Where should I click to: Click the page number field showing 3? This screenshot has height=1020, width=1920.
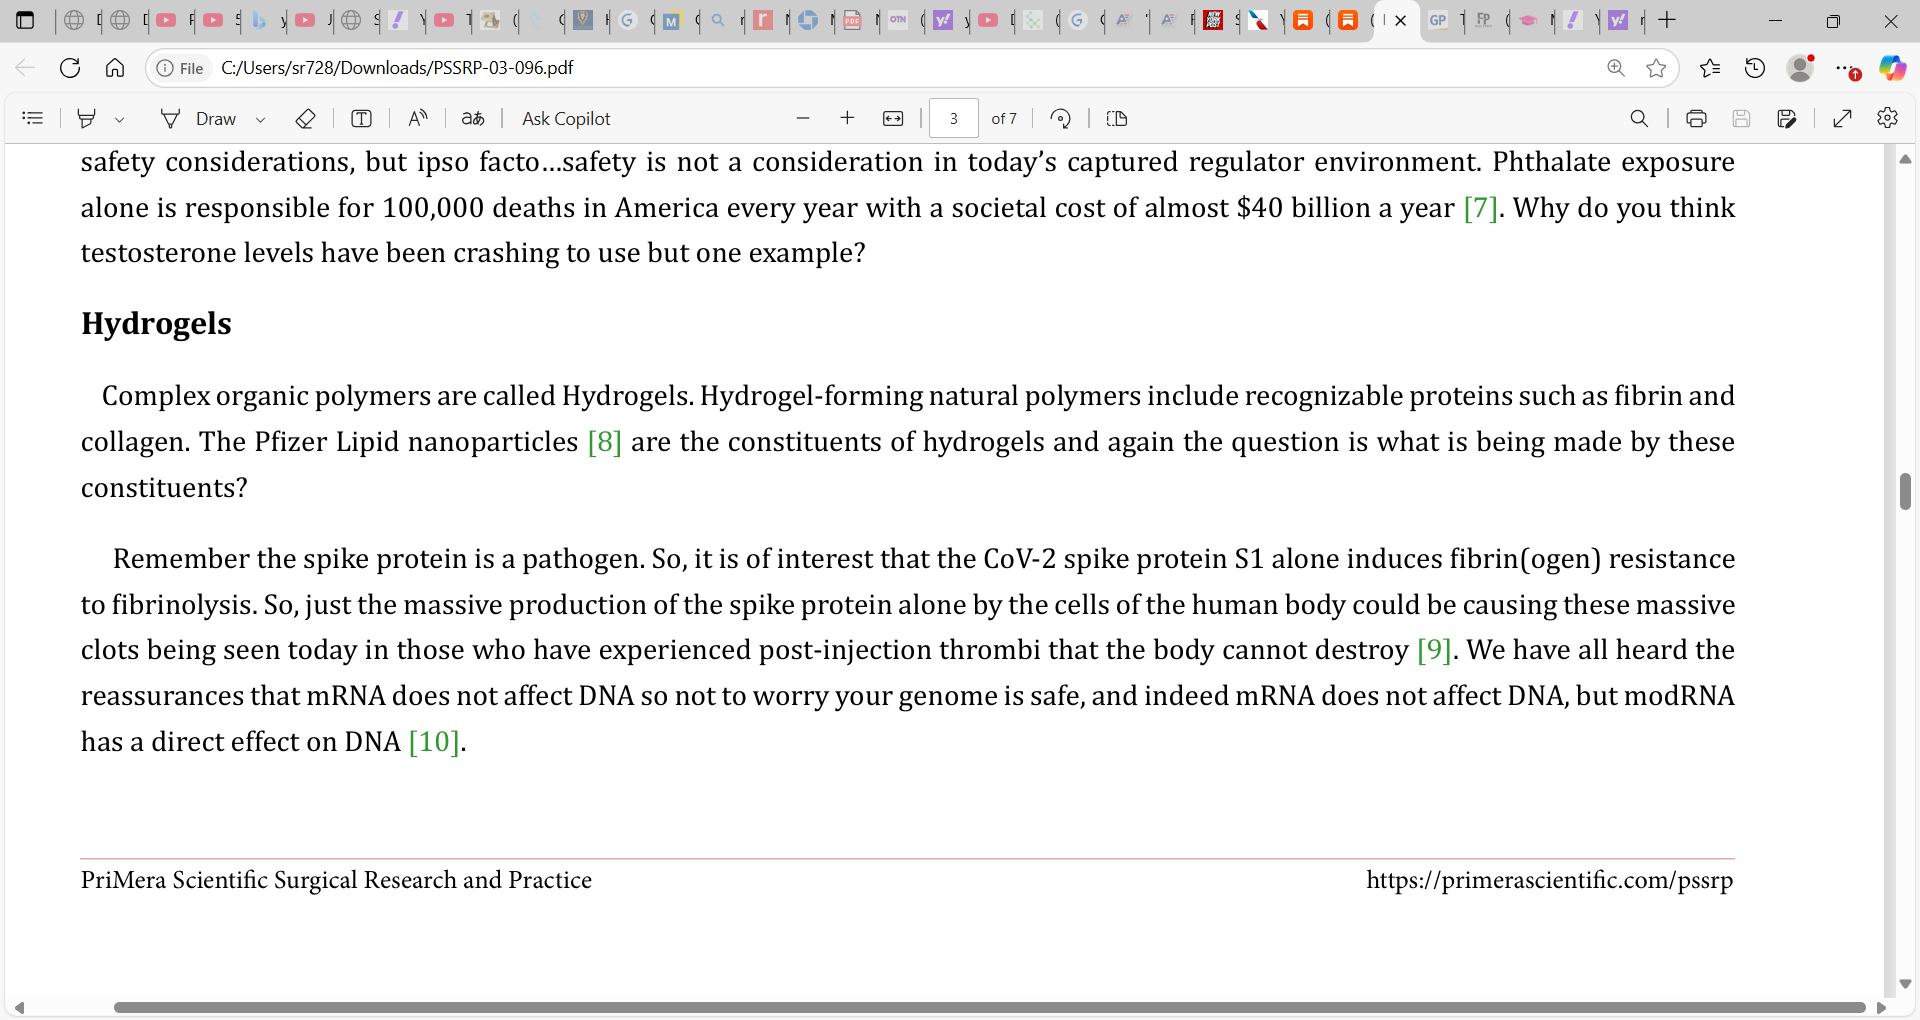(x=954, y=118)
